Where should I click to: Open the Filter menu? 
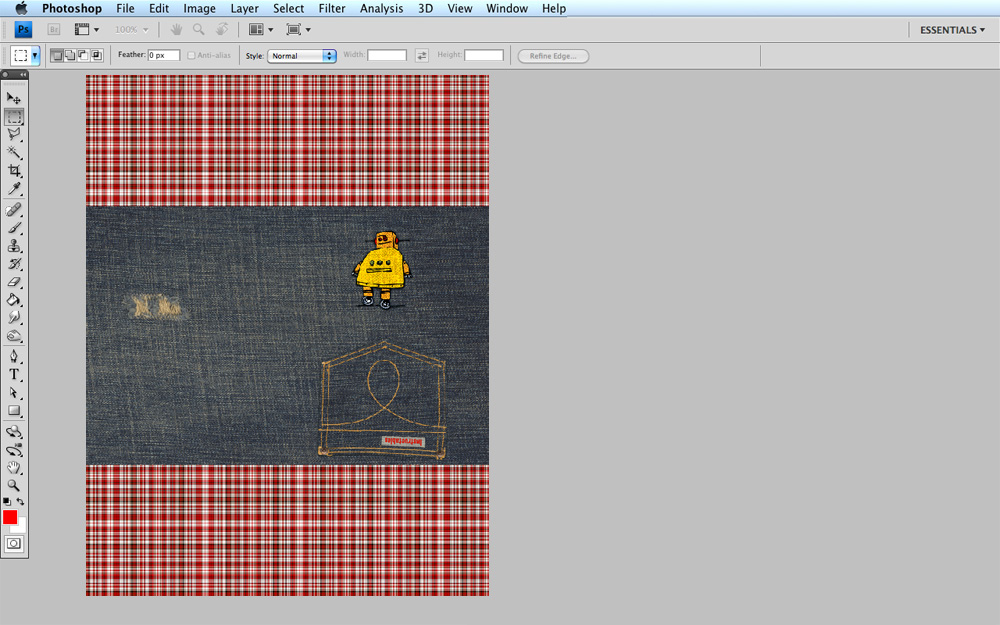(332, 9)
